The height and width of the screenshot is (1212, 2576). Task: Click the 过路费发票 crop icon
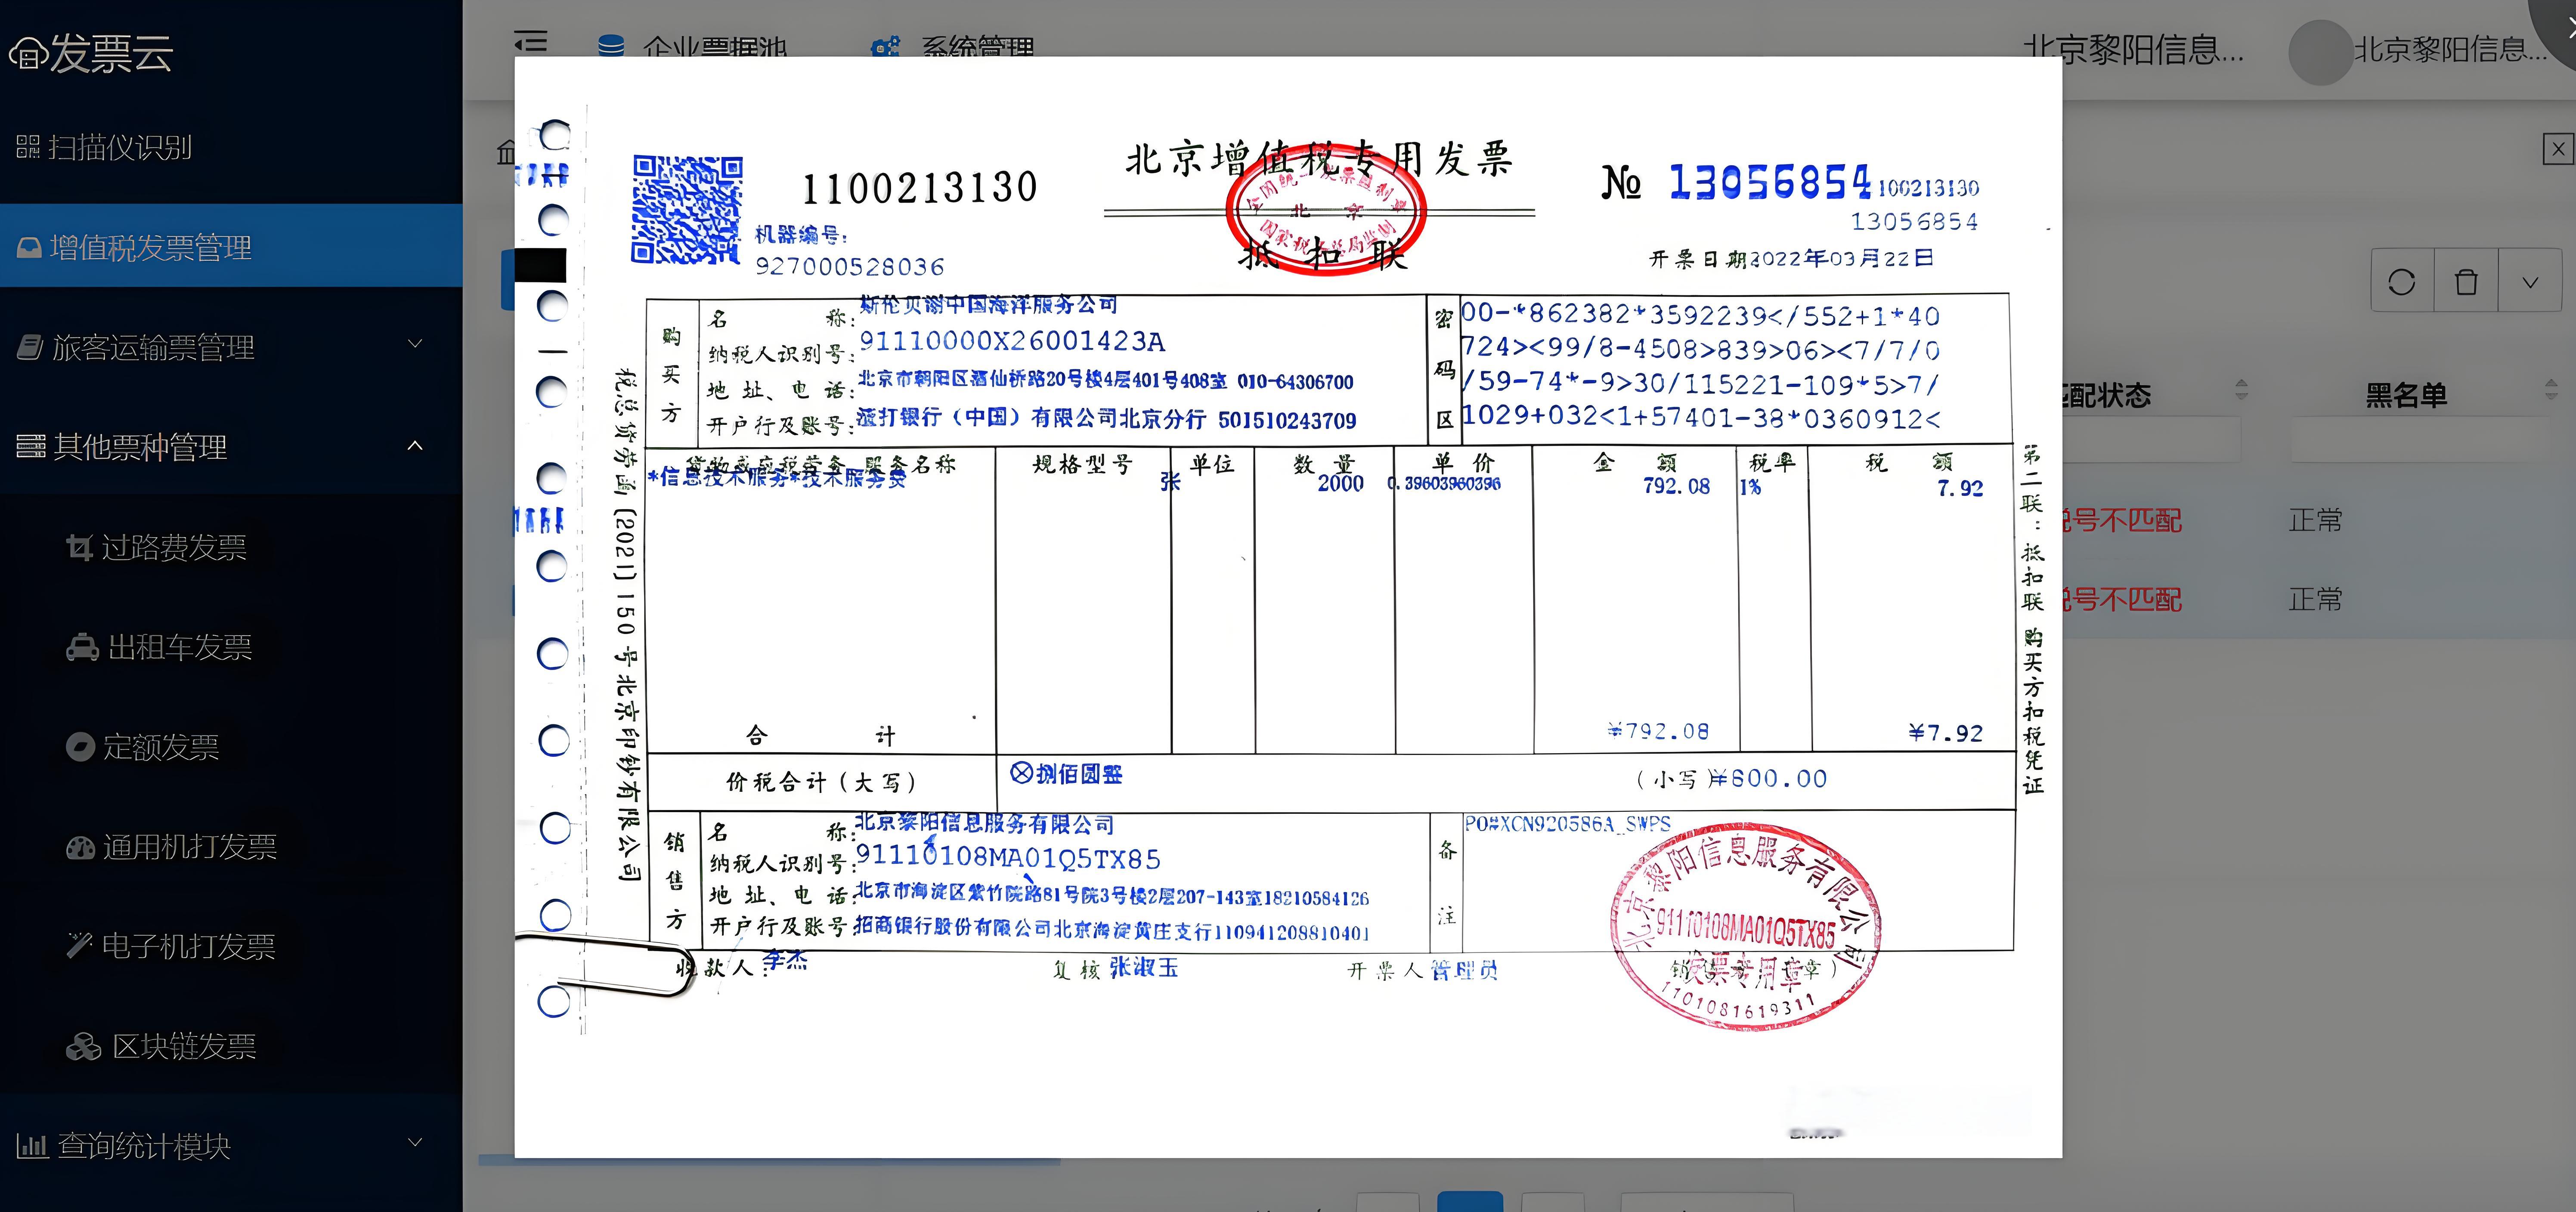click(79, 547)
